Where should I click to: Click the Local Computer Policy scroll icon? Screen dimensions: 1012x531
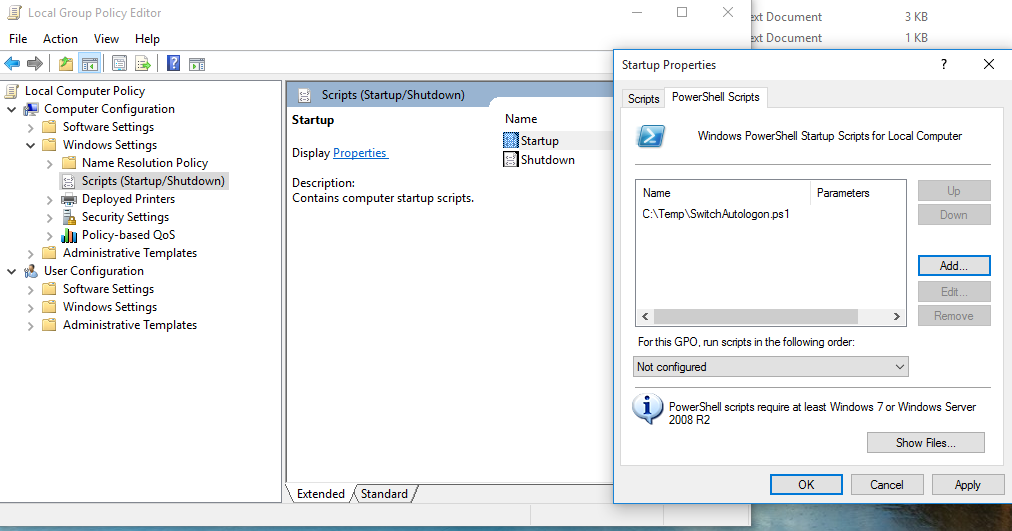pyautogui.click(x=12, y=91)
